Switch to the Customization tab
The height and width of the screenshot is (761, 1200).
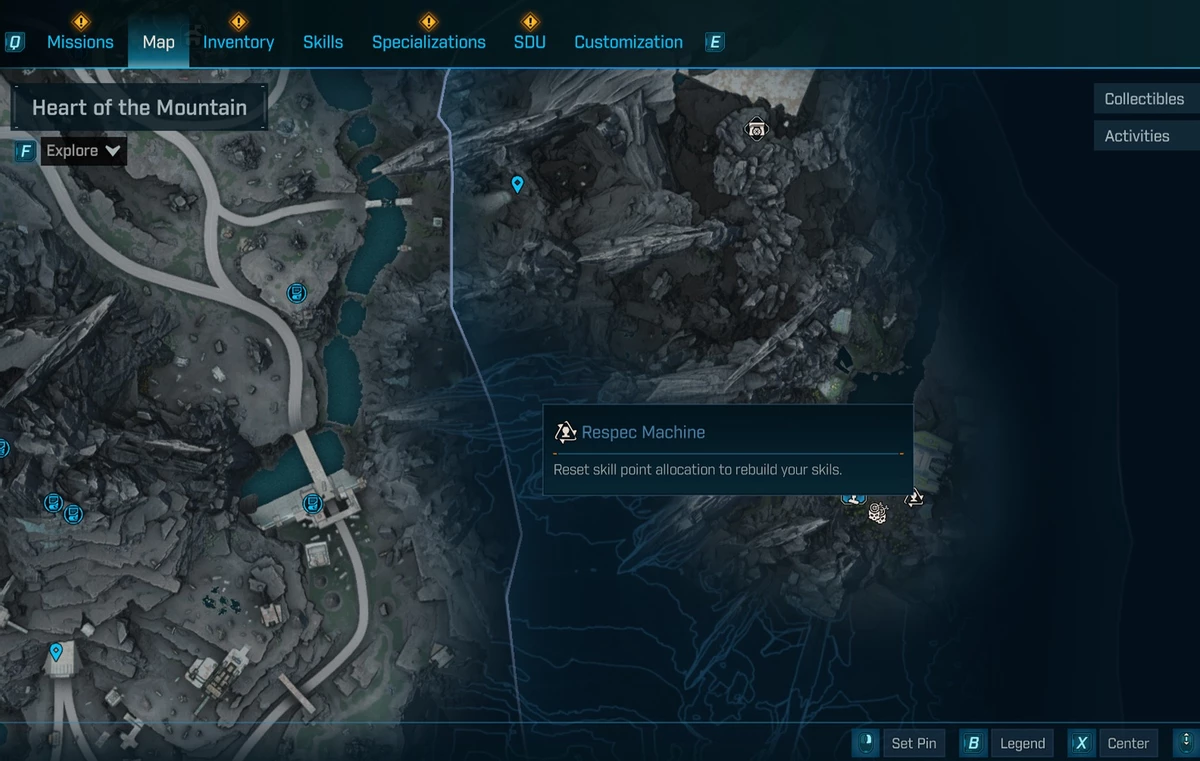pyautogui.click(x=628, y=42)
